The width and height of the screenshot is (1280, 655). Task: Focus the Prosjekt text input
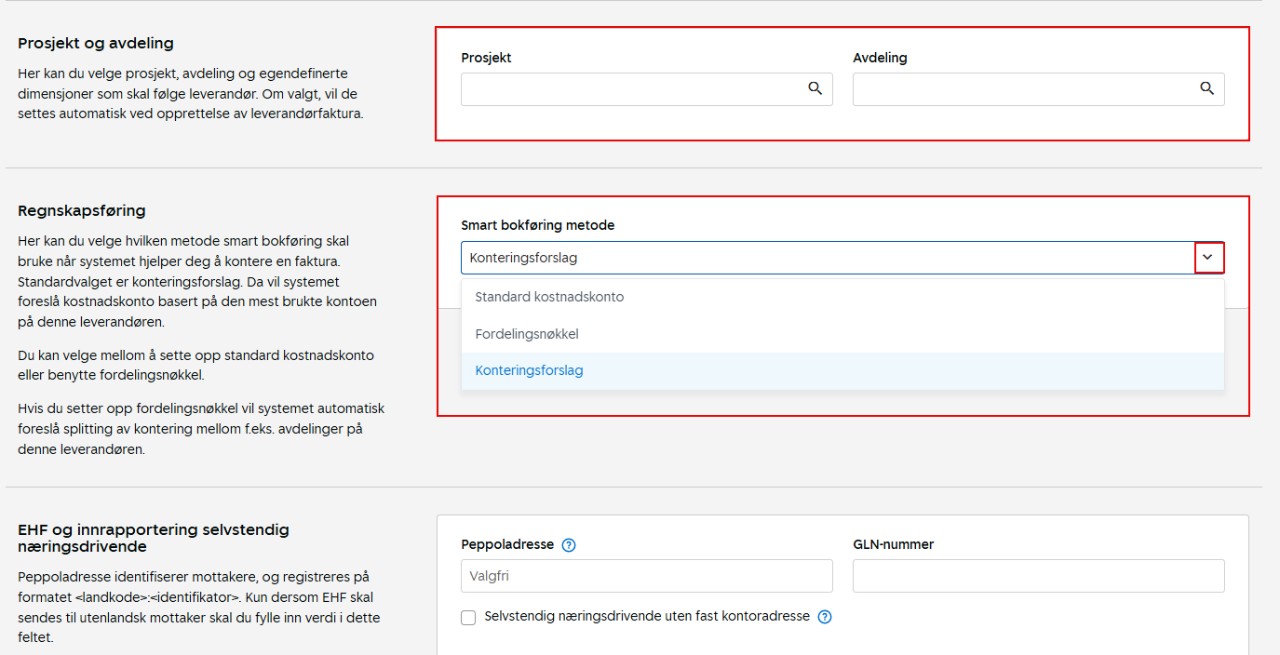pyautogui.click(x=632, y=89)
